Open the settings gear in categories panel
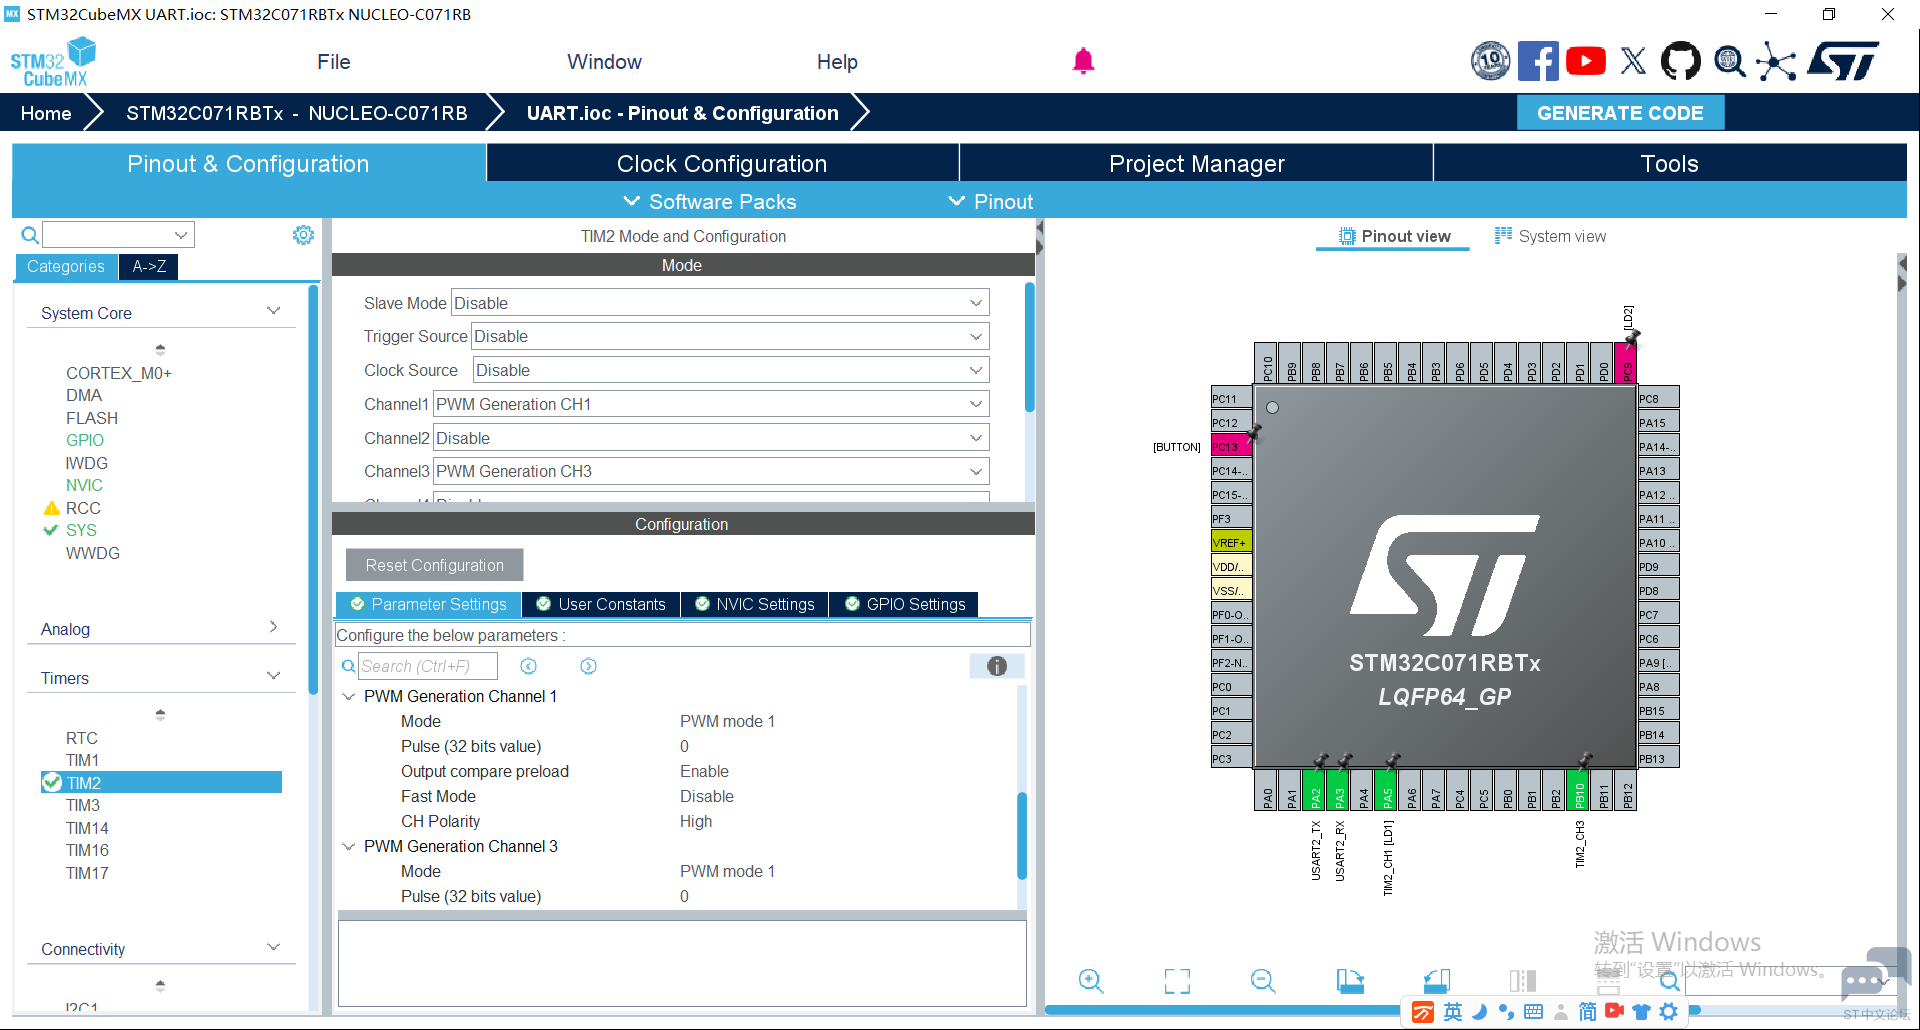This screenshot has width=1920, height=1030. (x=303, y=235)
